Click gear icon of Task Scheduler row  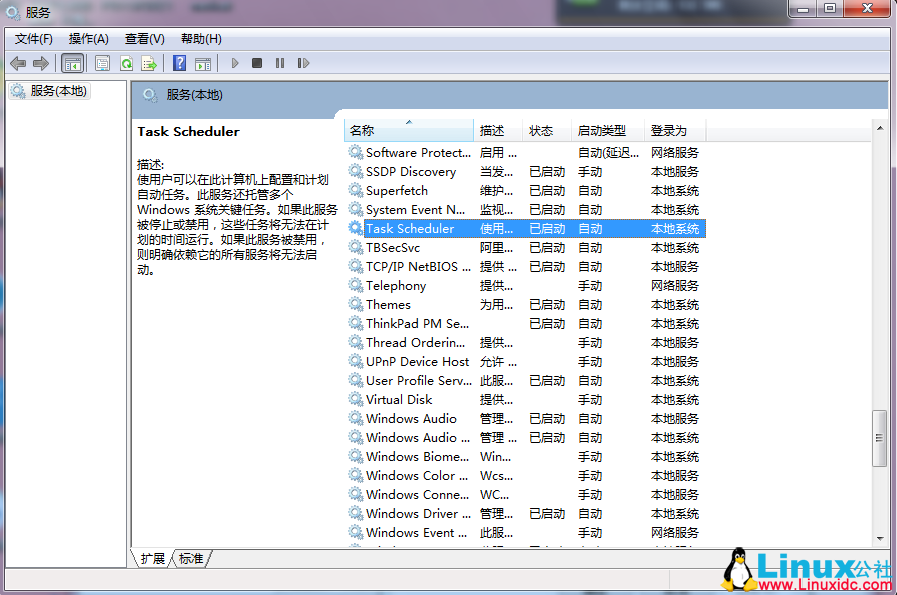coord(356,228)
